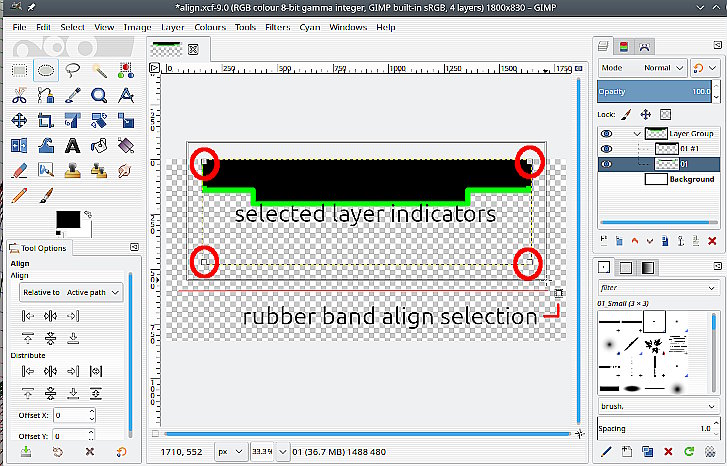Pick the Move tool

click(x=19, y=121)
